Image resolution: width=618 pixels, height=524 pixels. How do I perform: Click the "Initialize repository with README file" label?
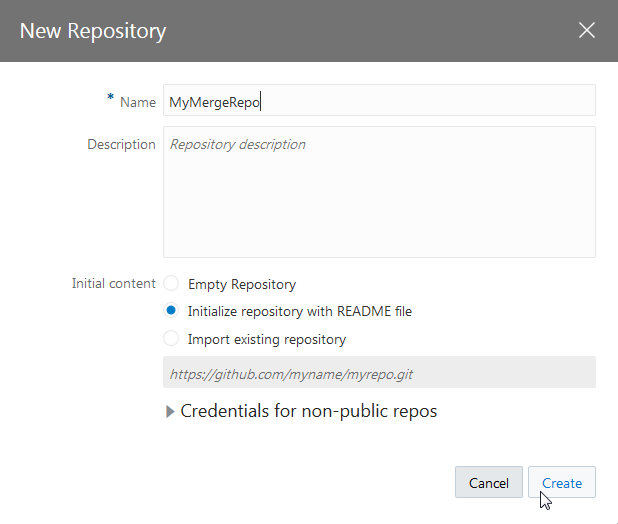point(300,311)
